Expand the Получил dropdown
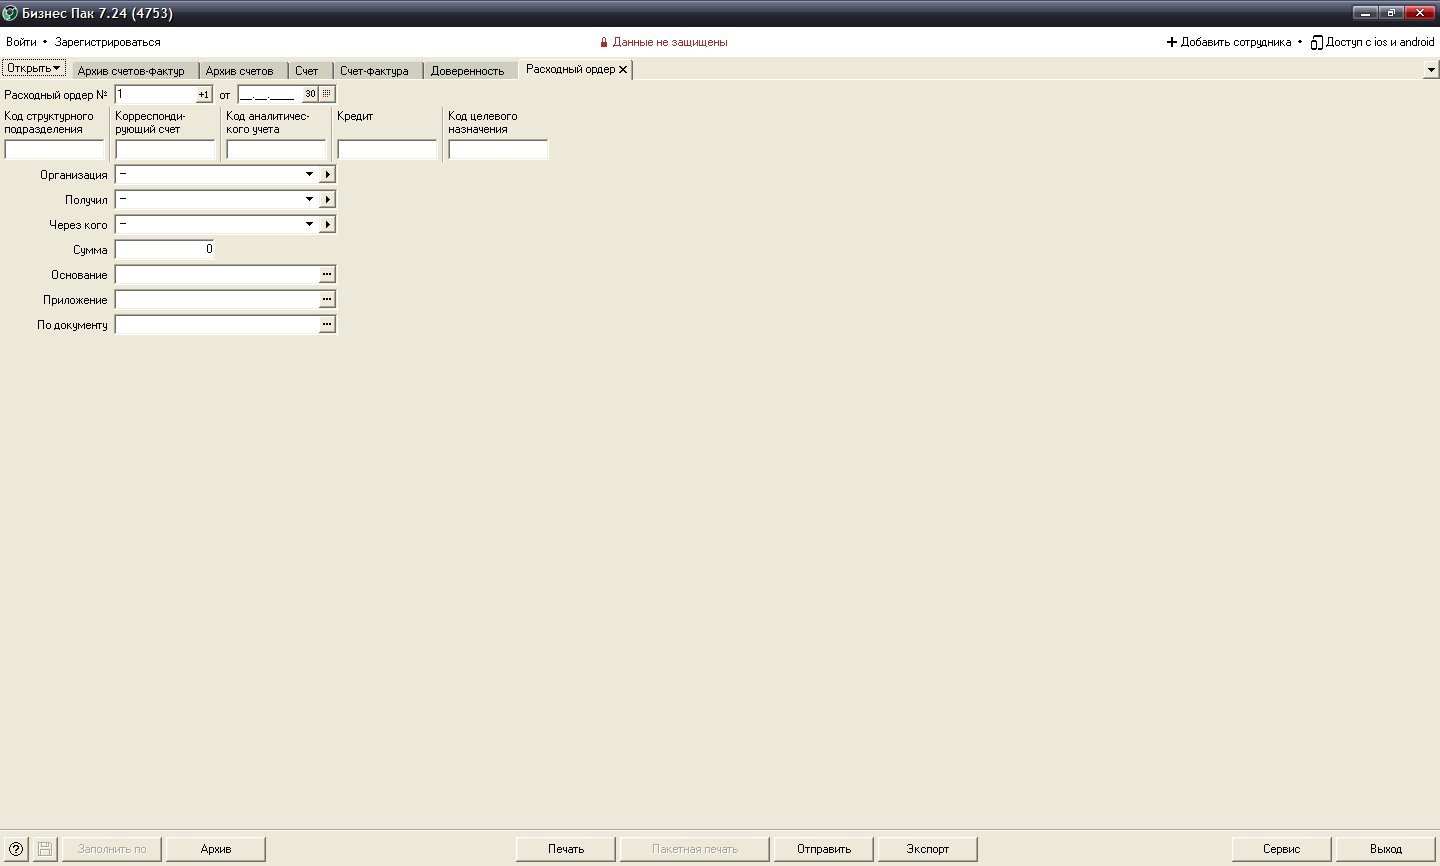 (x=309, y=199)
